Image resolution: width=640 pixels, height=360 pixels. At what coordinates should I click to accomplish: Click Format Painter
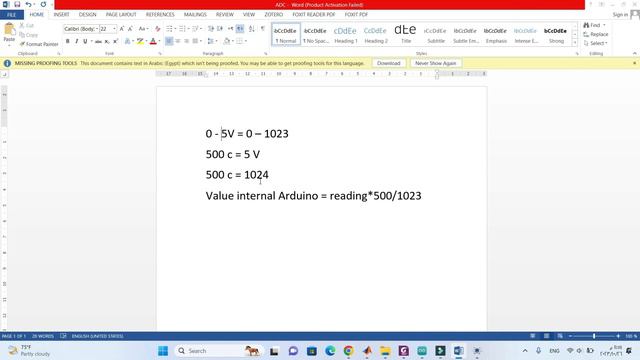39,44
